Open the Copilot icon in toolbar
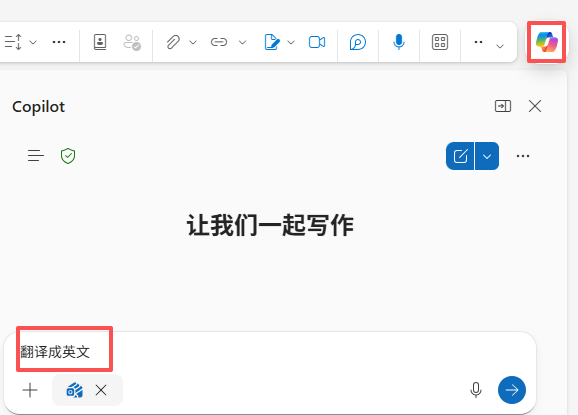578x415 pixels. [x=546, y=42]
